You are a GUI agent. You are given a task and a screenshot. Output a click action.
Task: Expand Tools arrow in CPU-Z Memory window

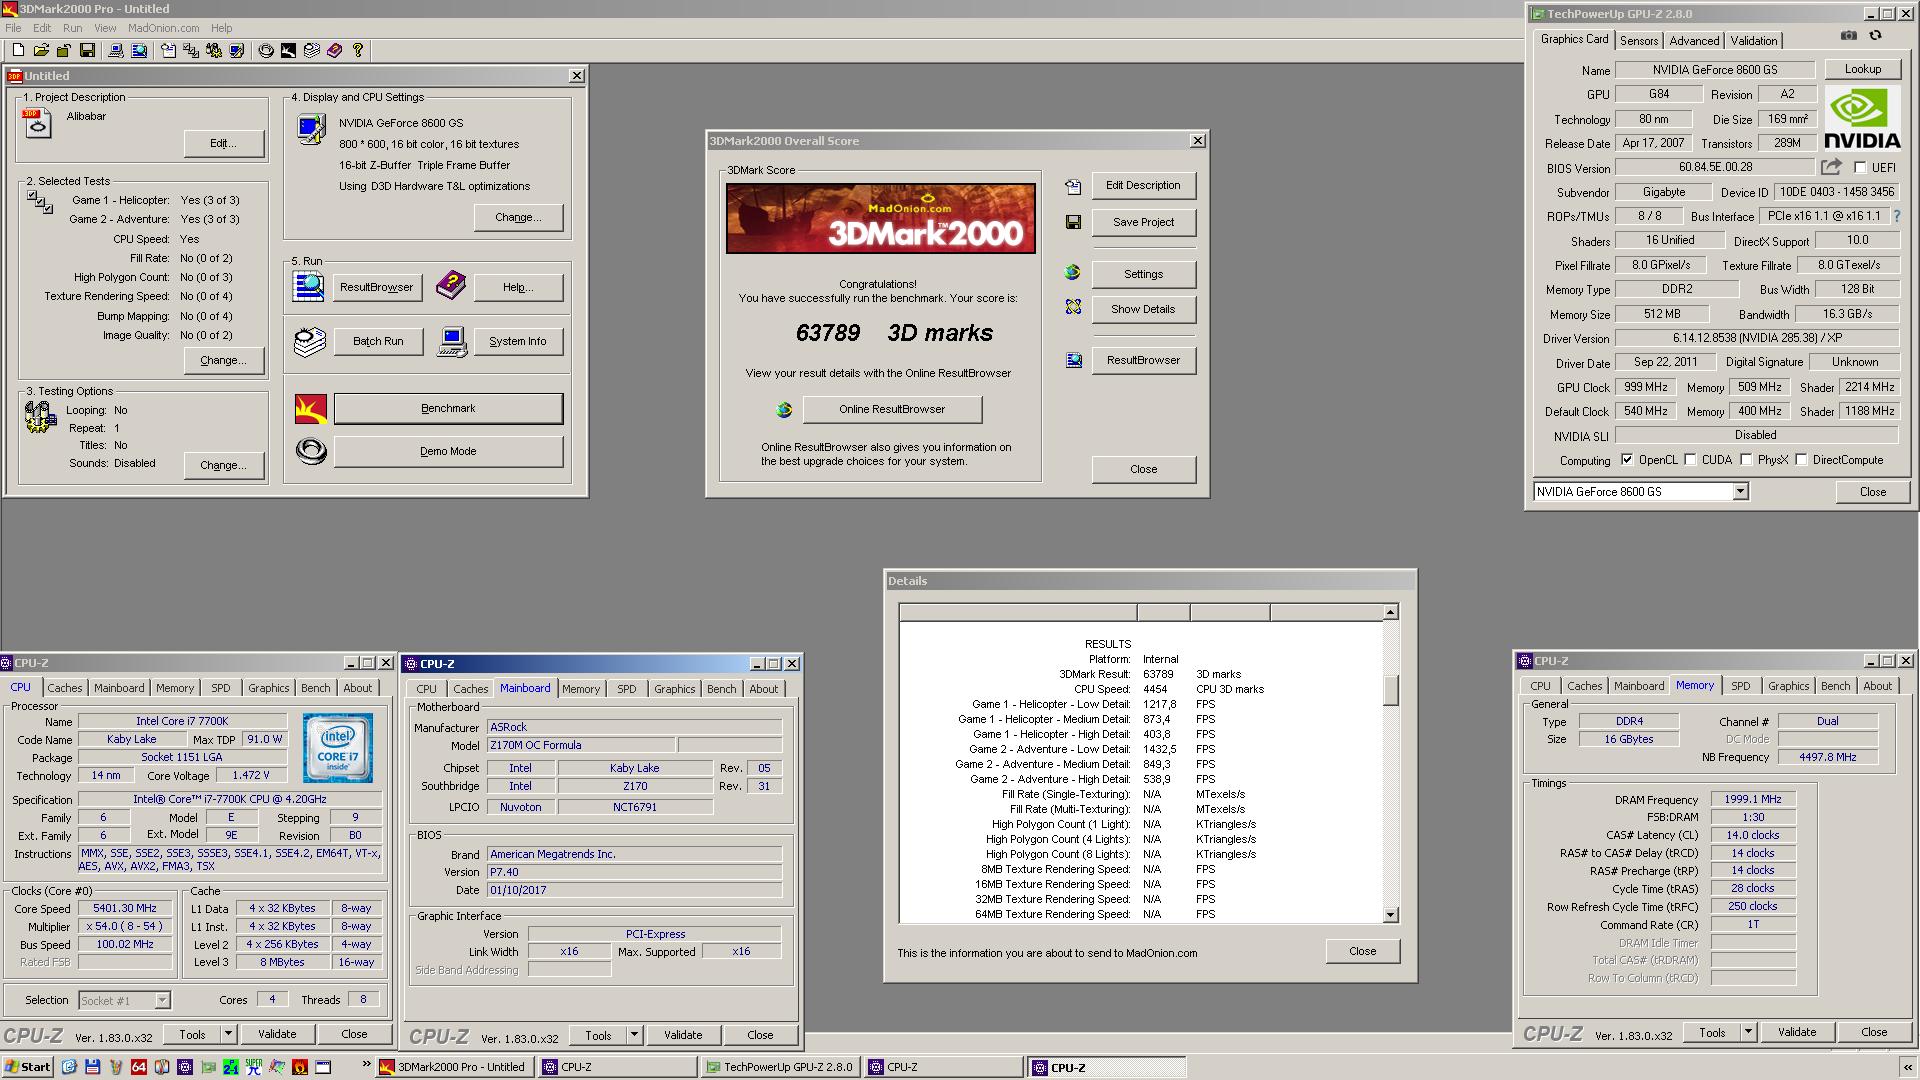[x=1748, y=1032]
